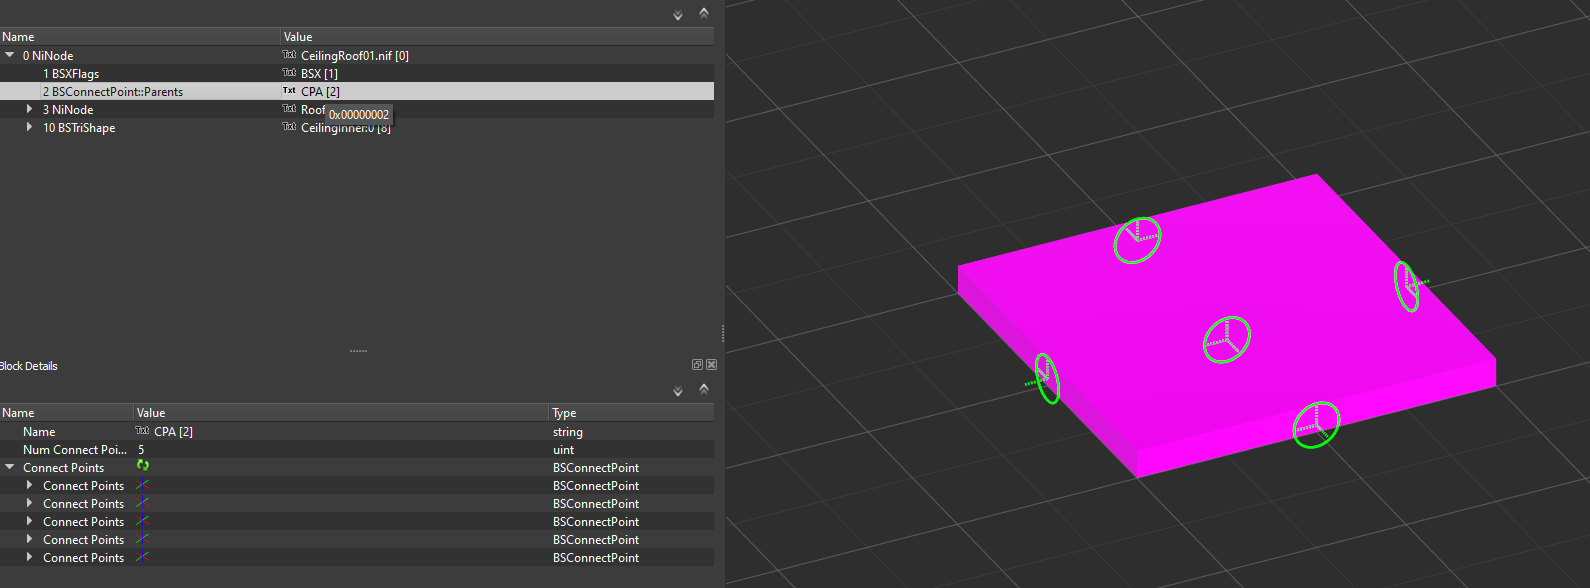Click the collapse-all chevron in Block Details

point(704,388)
